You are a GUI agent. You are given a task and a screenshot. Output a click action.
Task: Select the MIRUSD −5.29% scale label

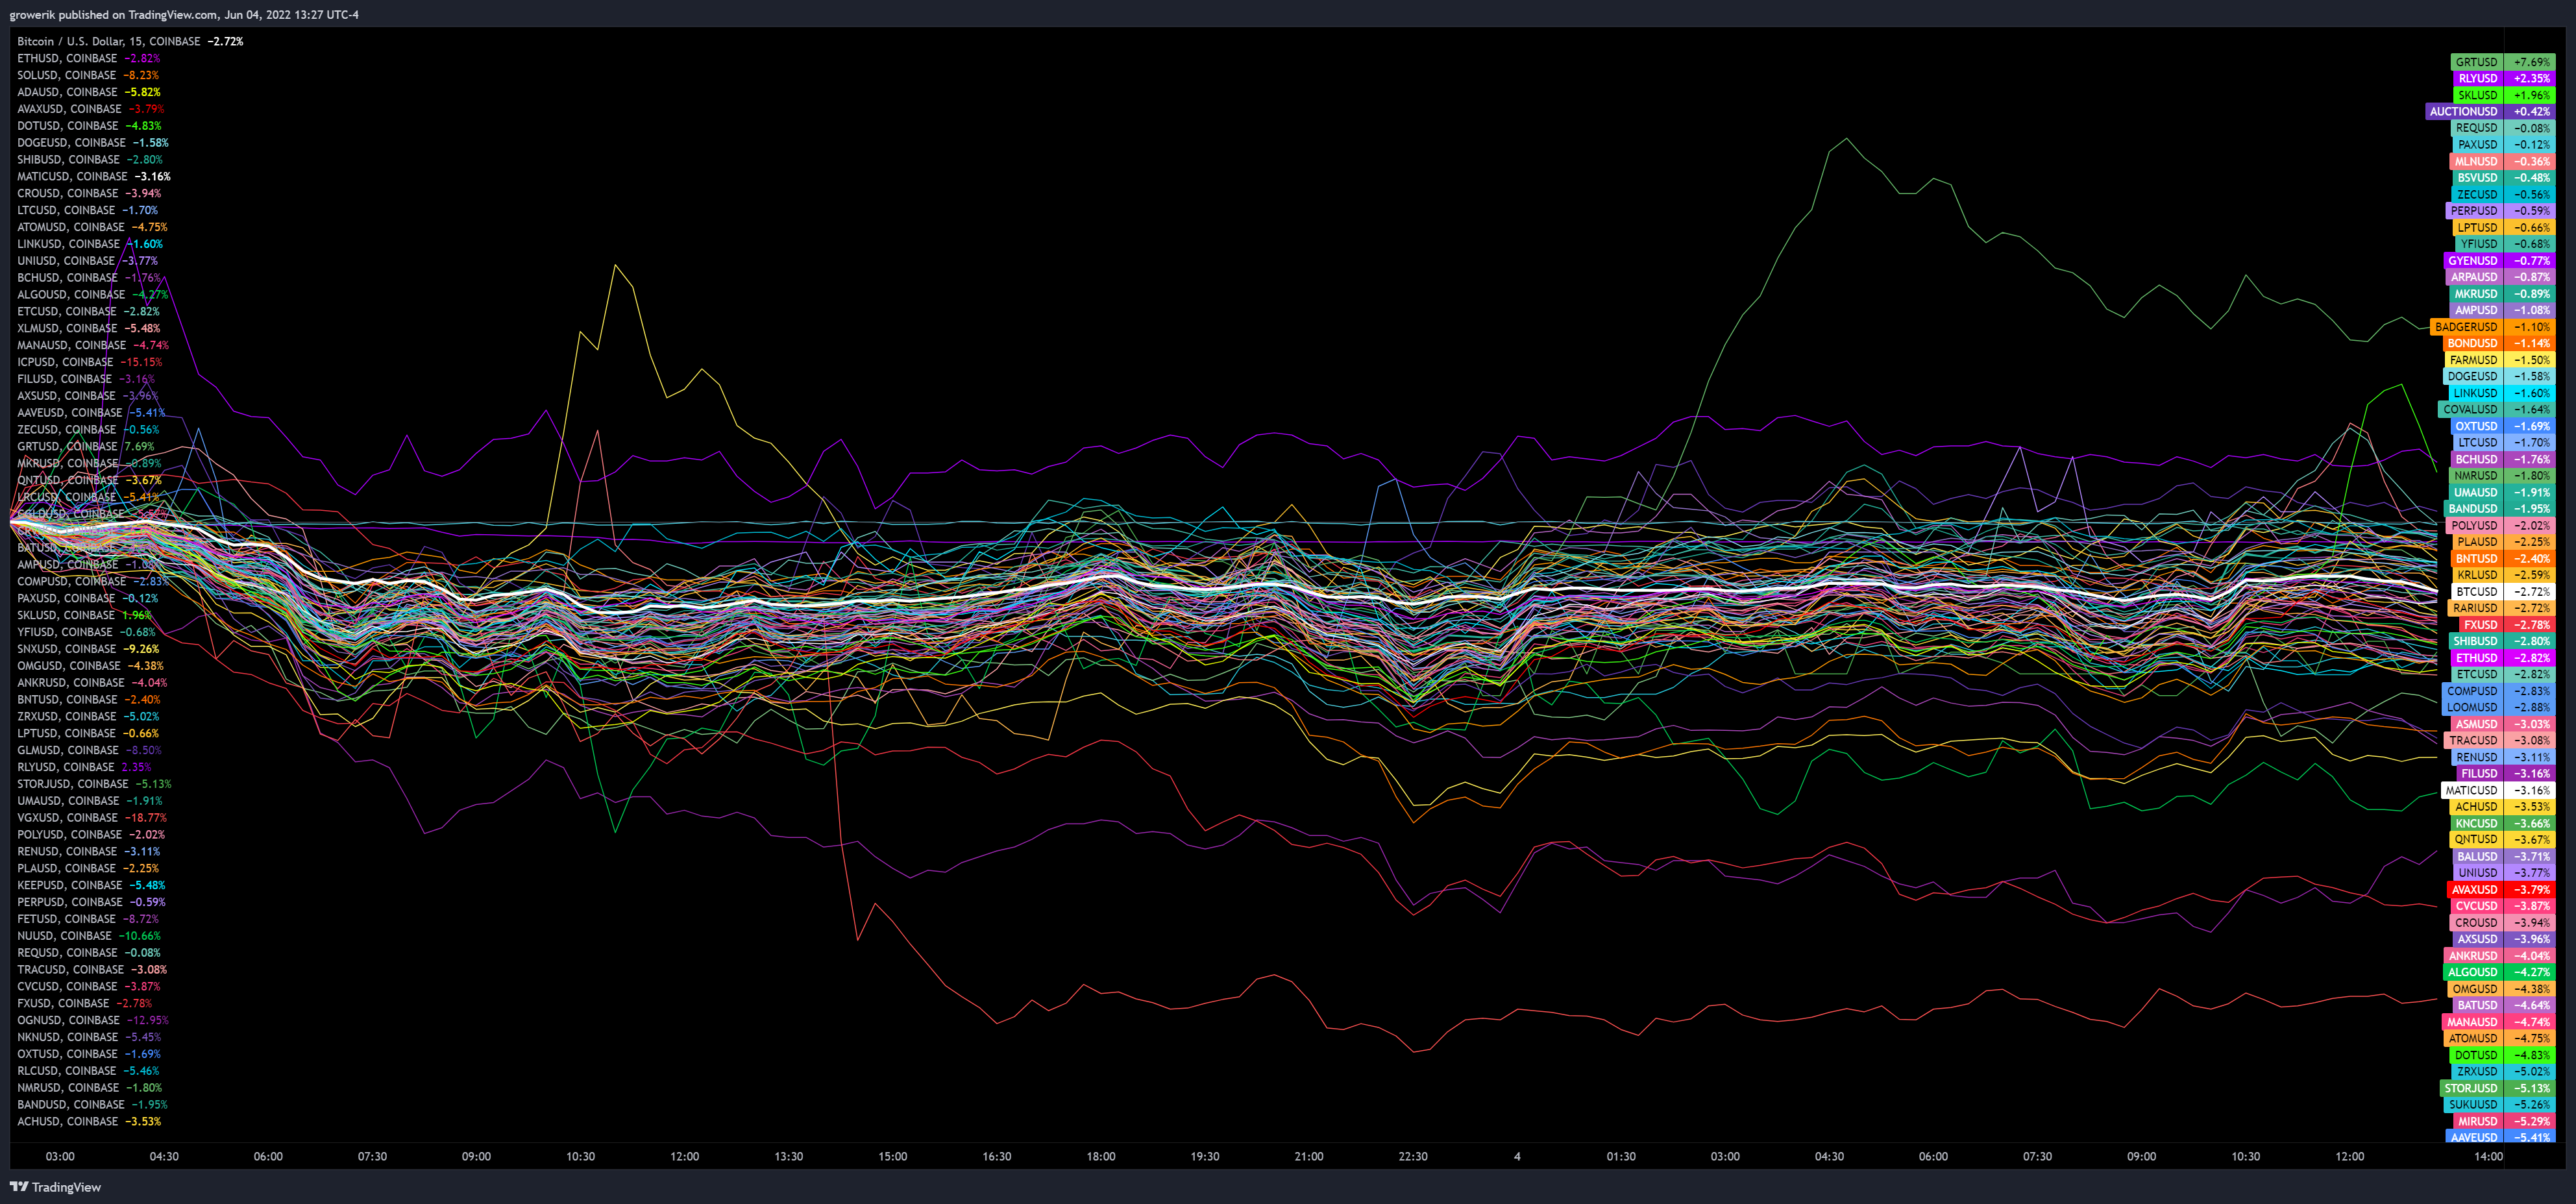[x=2503, y=1121]
